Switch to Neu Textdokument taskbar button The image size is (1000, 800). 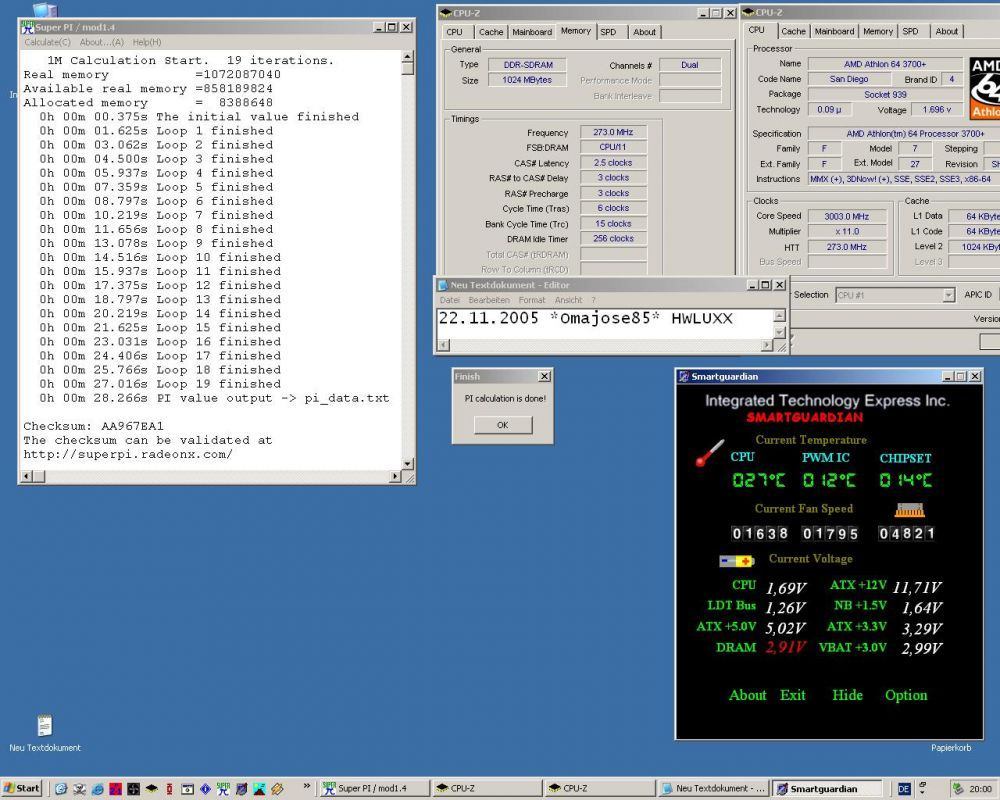pos(712,789)
